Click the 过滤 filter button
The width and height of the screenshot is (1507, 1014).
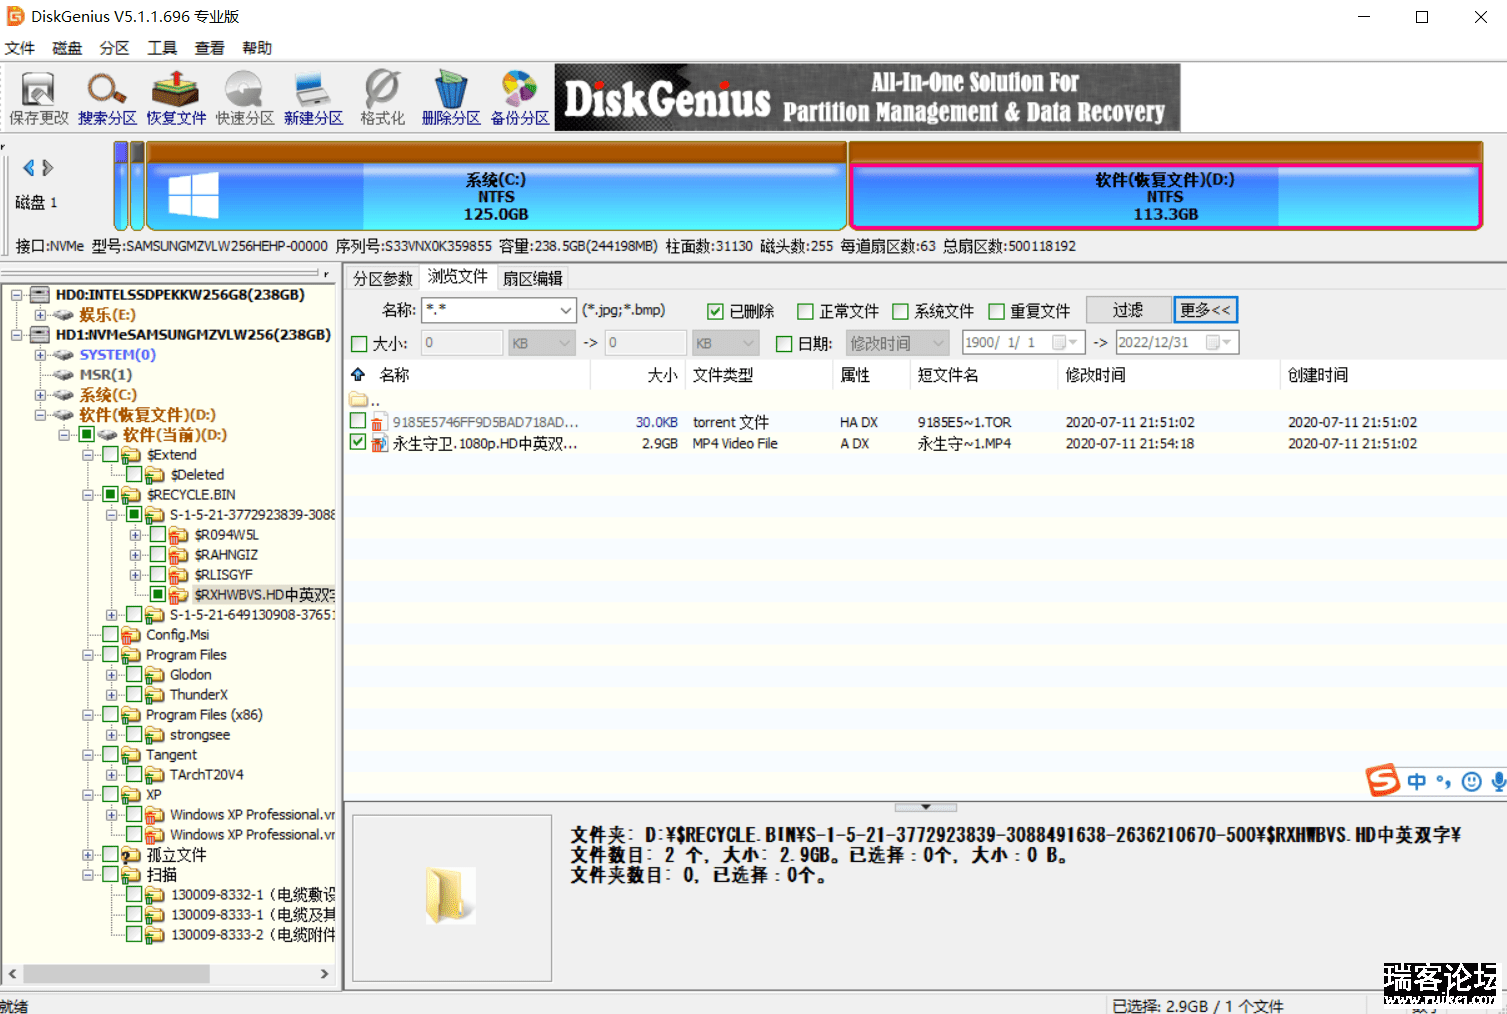coord(1127,311)
